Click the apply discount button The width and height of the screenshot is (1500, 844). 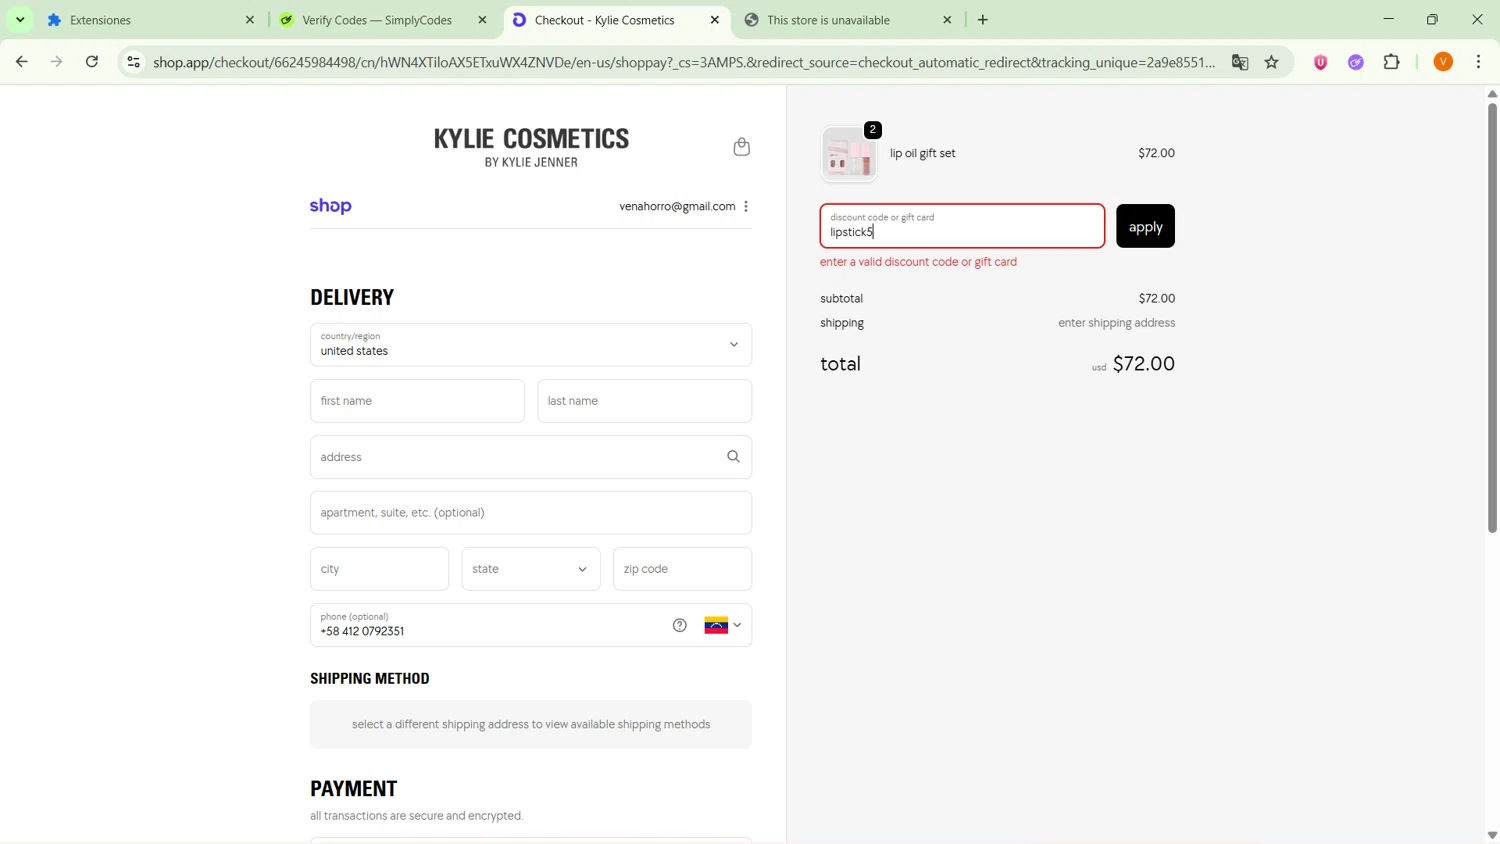tap(1145, 226)
